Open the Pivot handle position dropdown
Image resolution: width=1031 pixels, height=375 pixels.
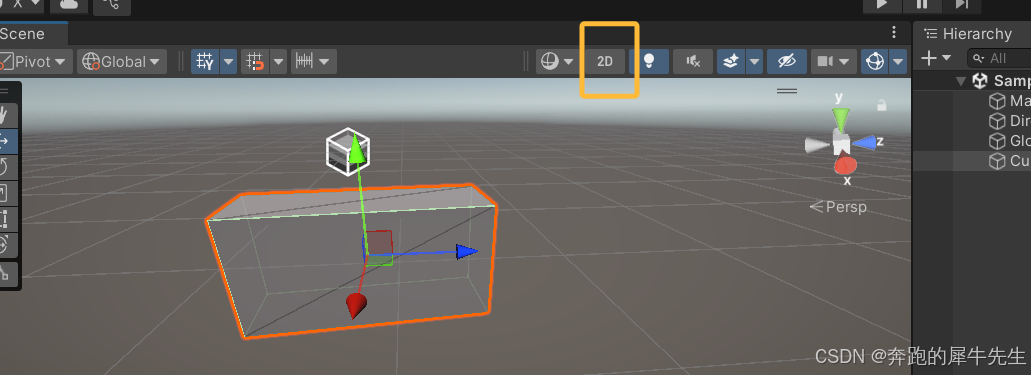(x=36, y=62)
